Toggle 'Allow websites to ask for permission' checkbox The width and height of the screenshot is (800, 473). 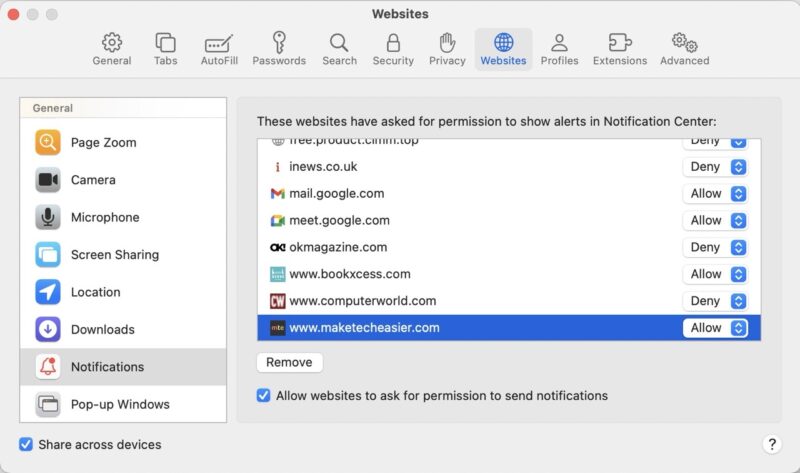[263, 395]
